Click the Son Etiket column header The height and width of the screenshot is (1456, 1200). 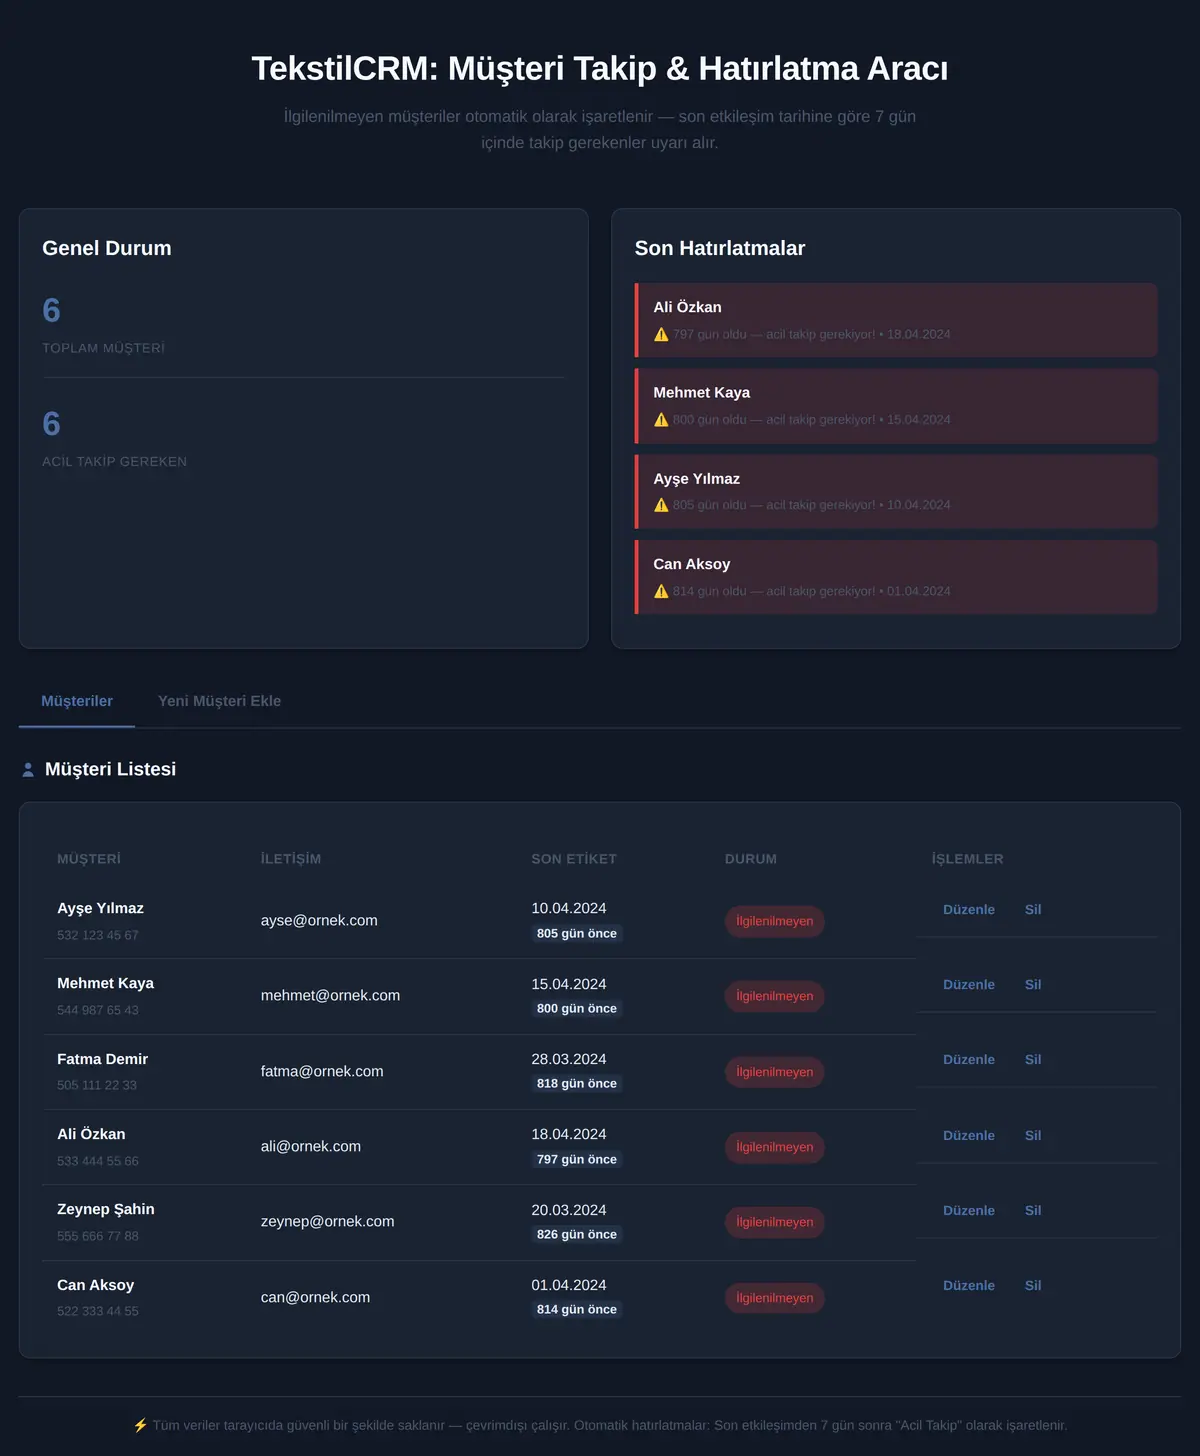click(x=574, y=859)
